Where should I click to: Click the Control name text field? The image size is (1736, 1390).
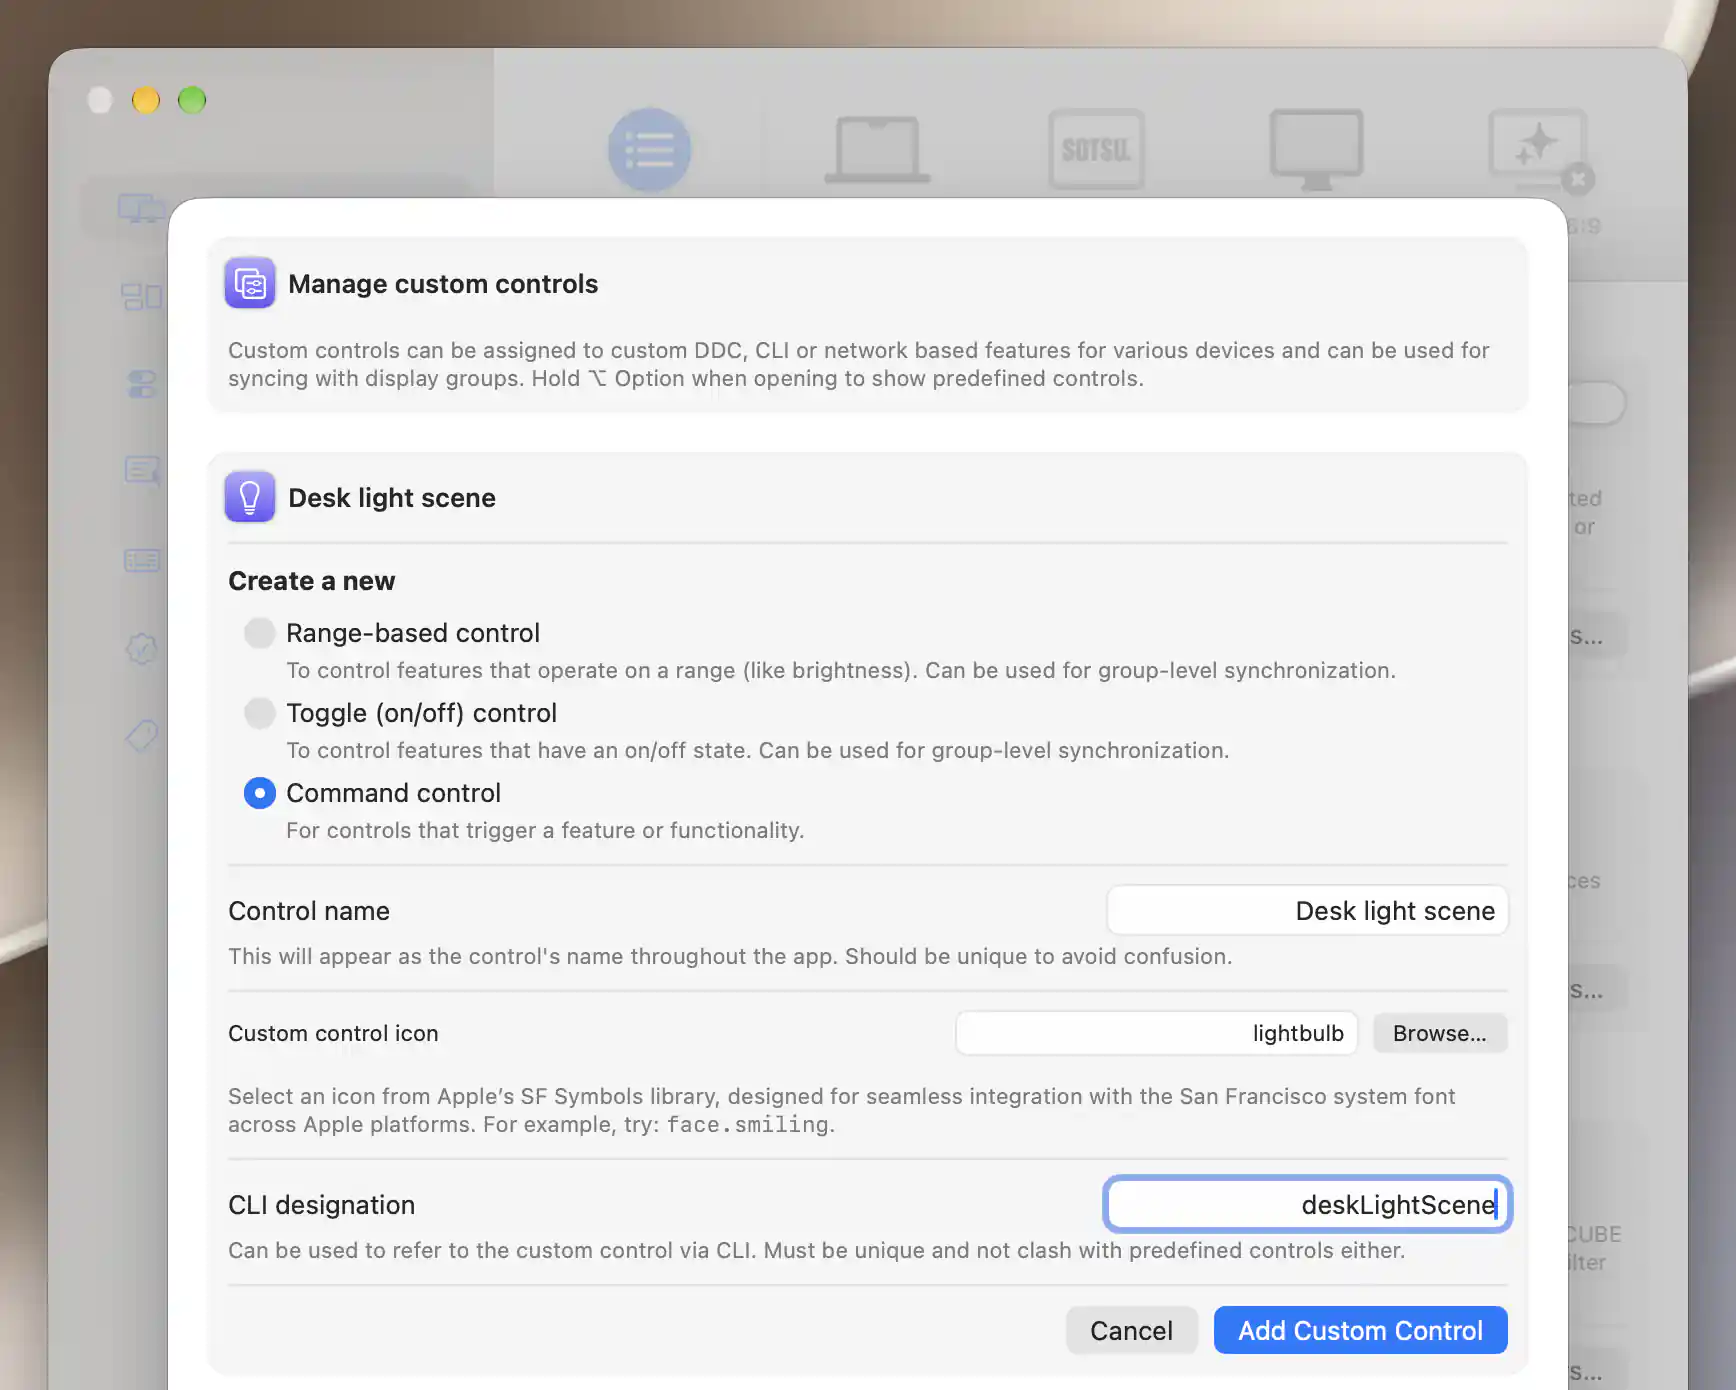coord(1307,911)
